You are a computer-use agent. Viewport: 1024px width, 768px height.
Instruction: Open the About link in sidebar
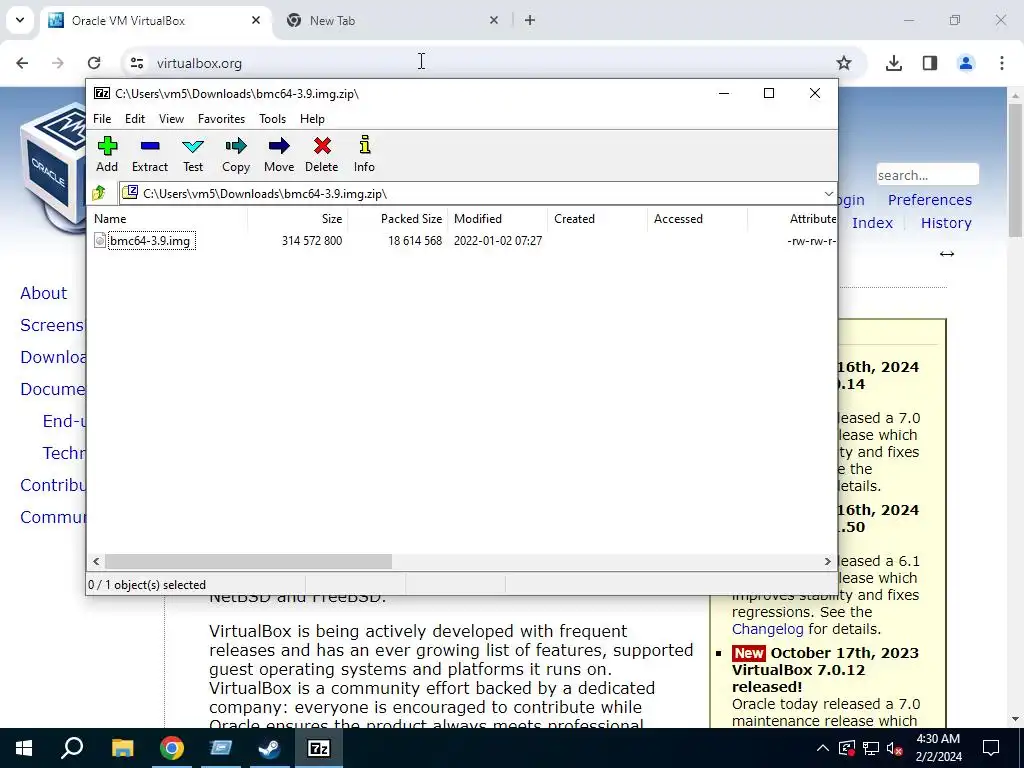point(43,293)
